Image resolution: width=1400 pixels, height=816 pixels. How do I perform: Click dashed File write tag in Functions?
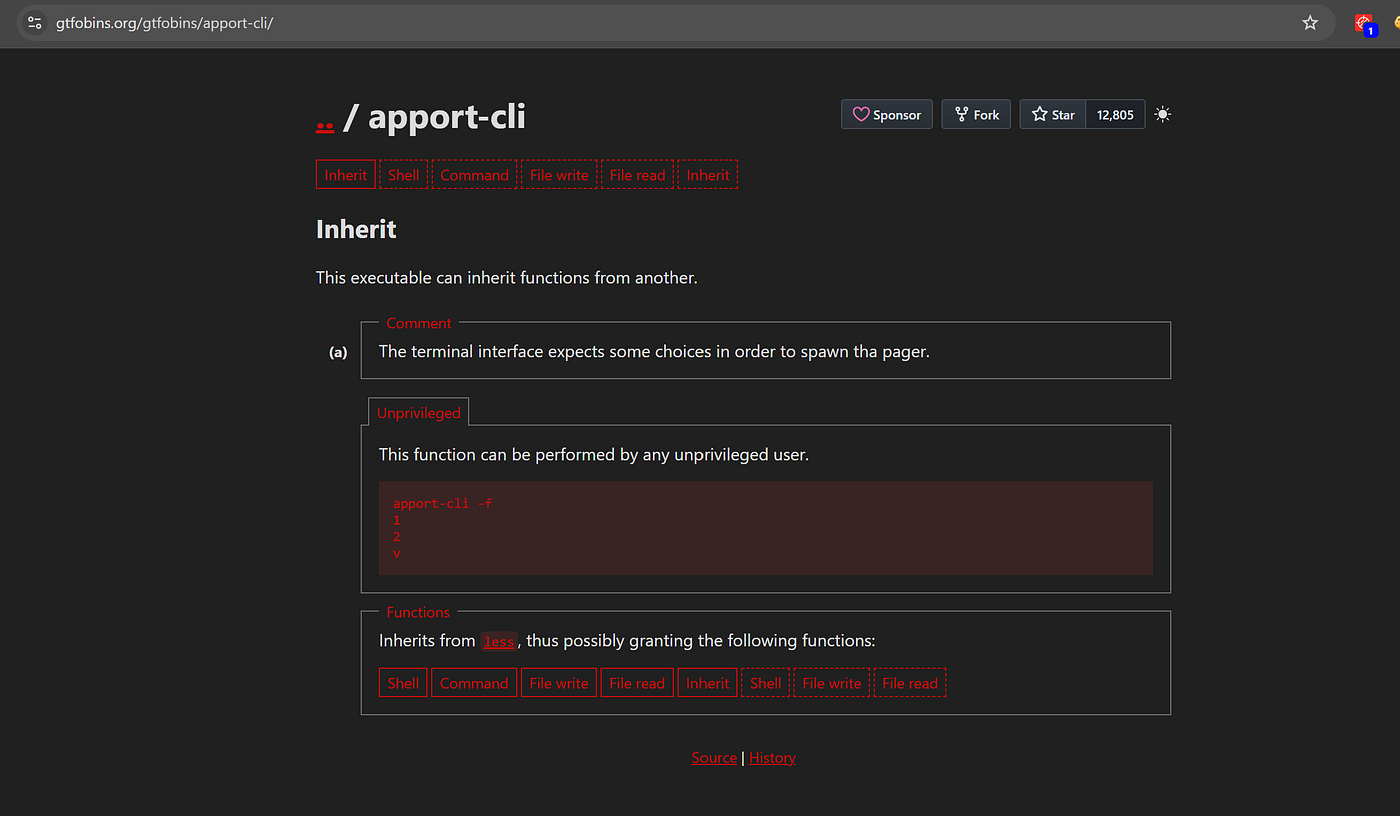(x=832, y=683)
